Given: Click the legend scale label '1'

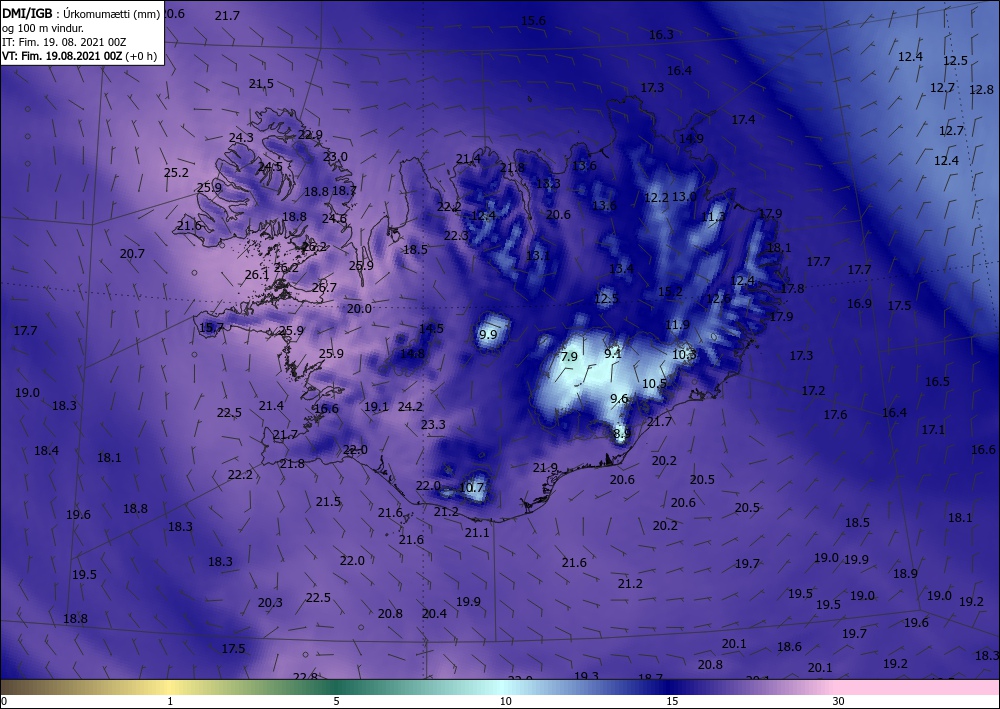Looking at the screenshot, I should point(170,701).
